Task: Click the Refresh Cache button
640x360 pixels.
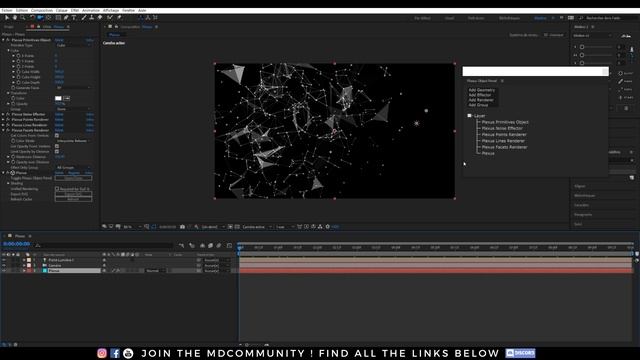Action: 73,200
